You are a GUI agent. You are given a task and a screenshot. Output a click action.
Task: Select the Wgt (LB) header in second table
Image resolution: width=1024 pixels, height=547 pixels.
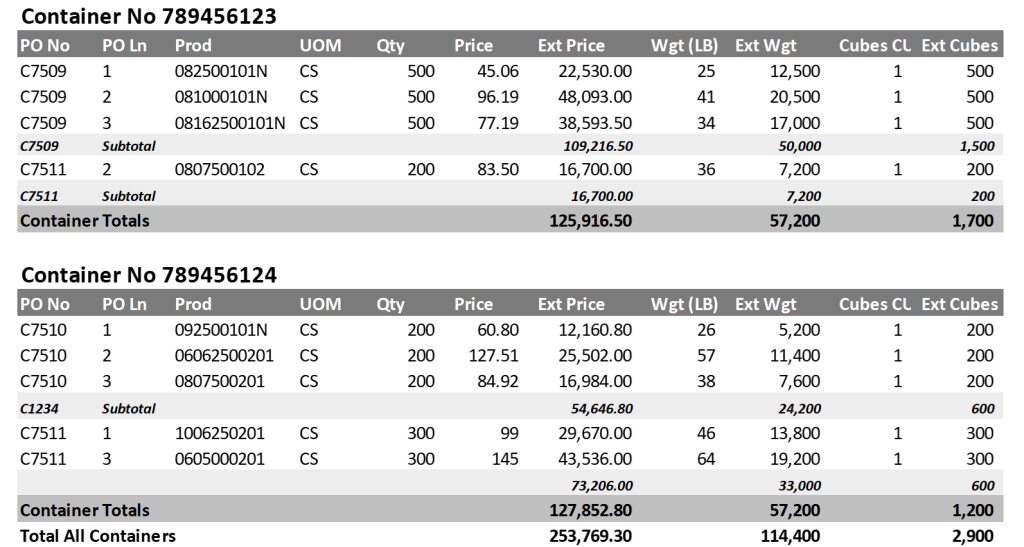[684, 304]
